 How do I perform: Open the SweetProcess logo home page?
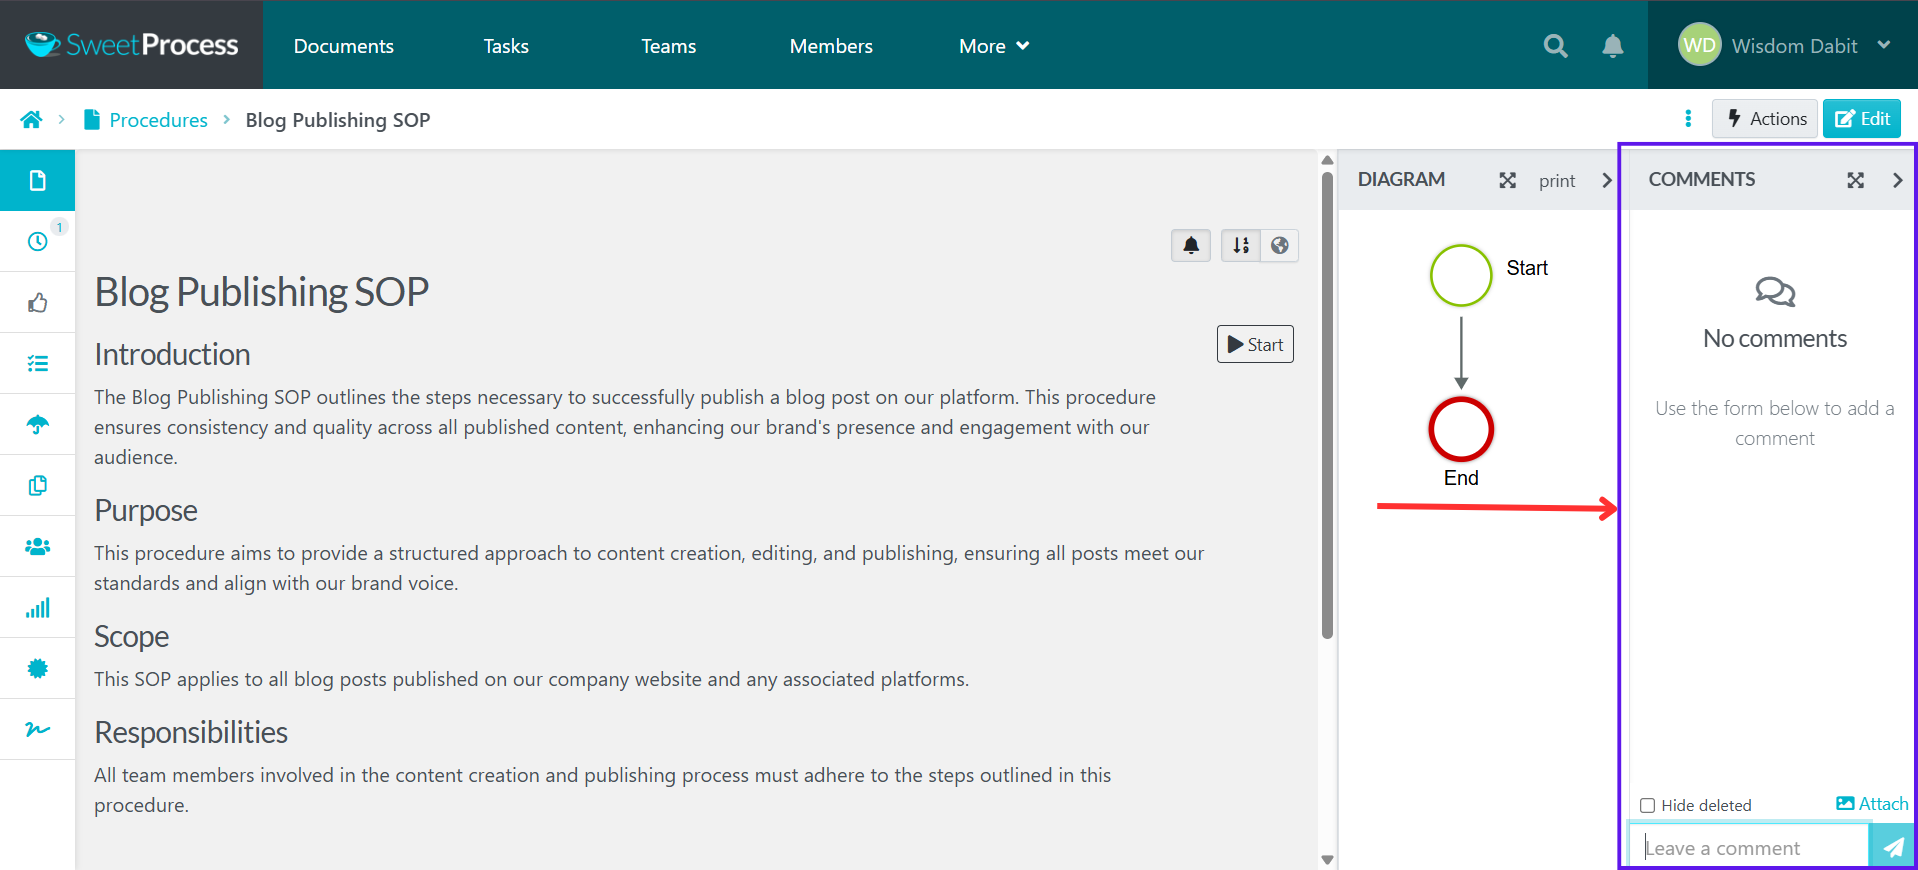pos(131,45)
